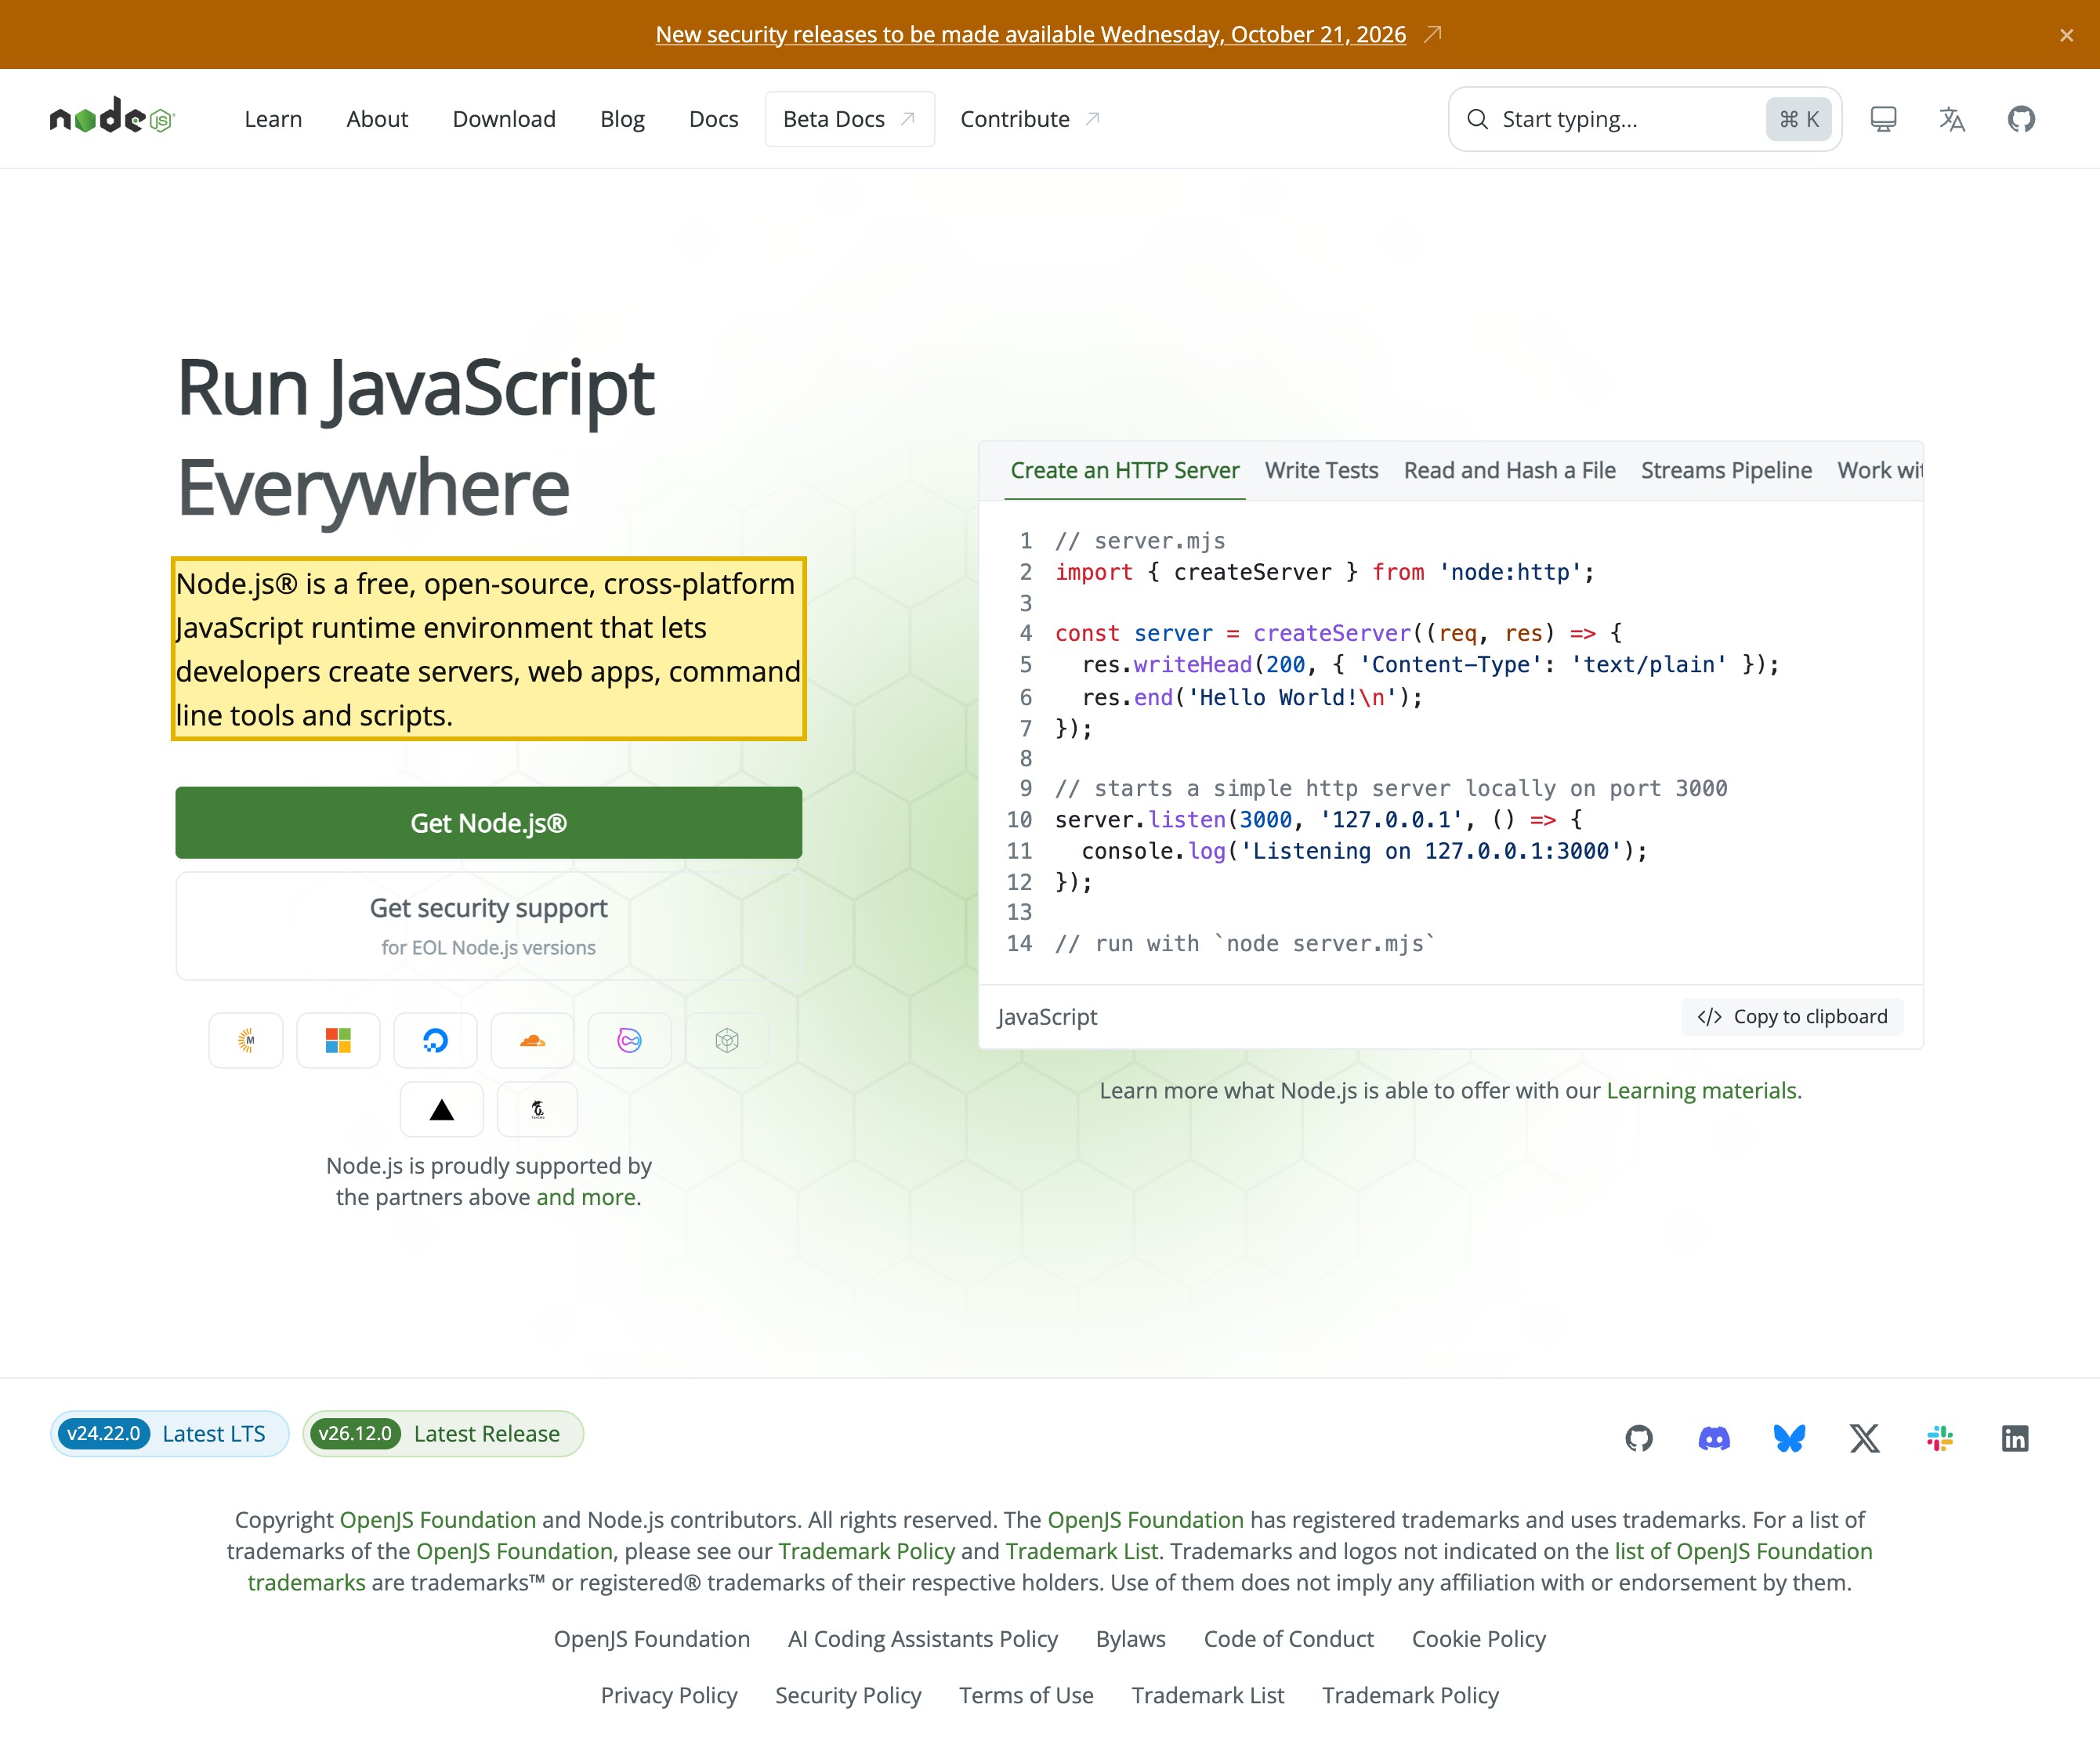Screen dimensions: 2100x1755
Task: Open the Learn menu item
Action: (x=273, y=119)
